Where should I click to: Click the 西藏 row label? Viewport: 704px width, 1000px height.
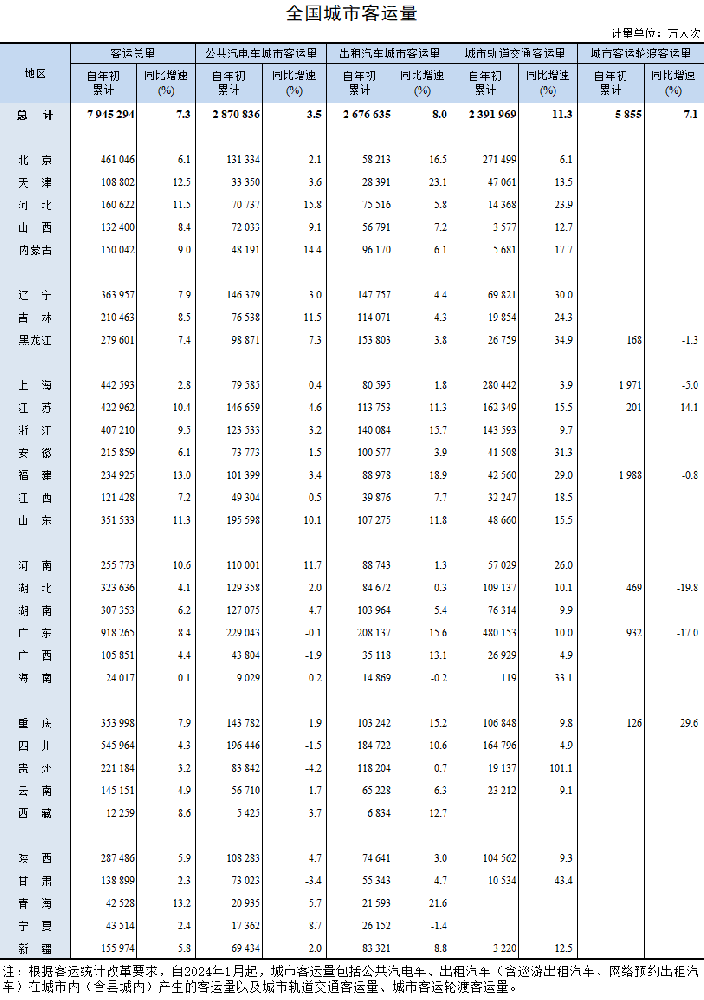coord(35,814)
